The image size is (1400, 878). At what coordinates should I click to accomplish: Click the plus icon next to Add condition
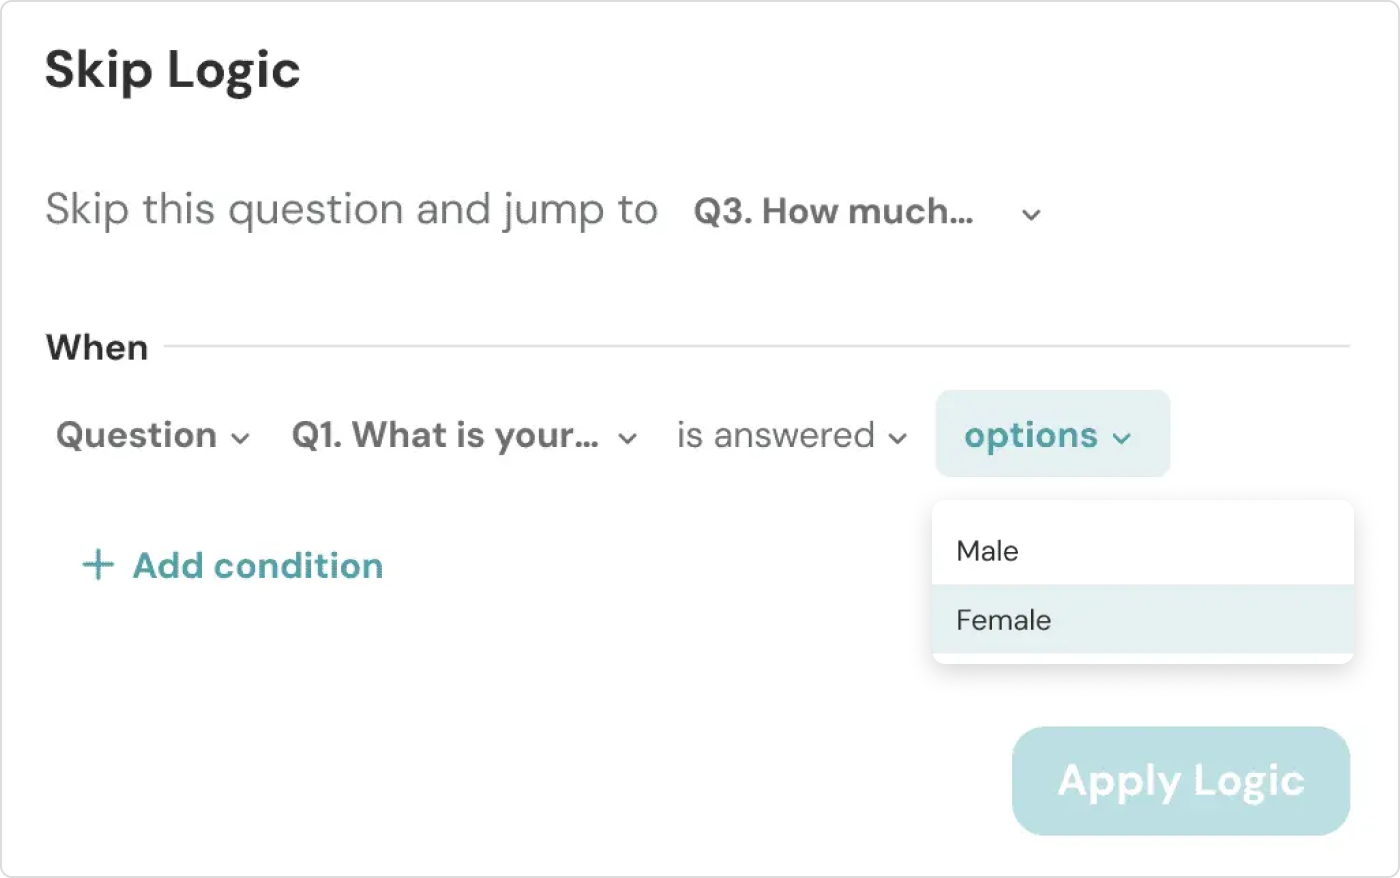96,565
